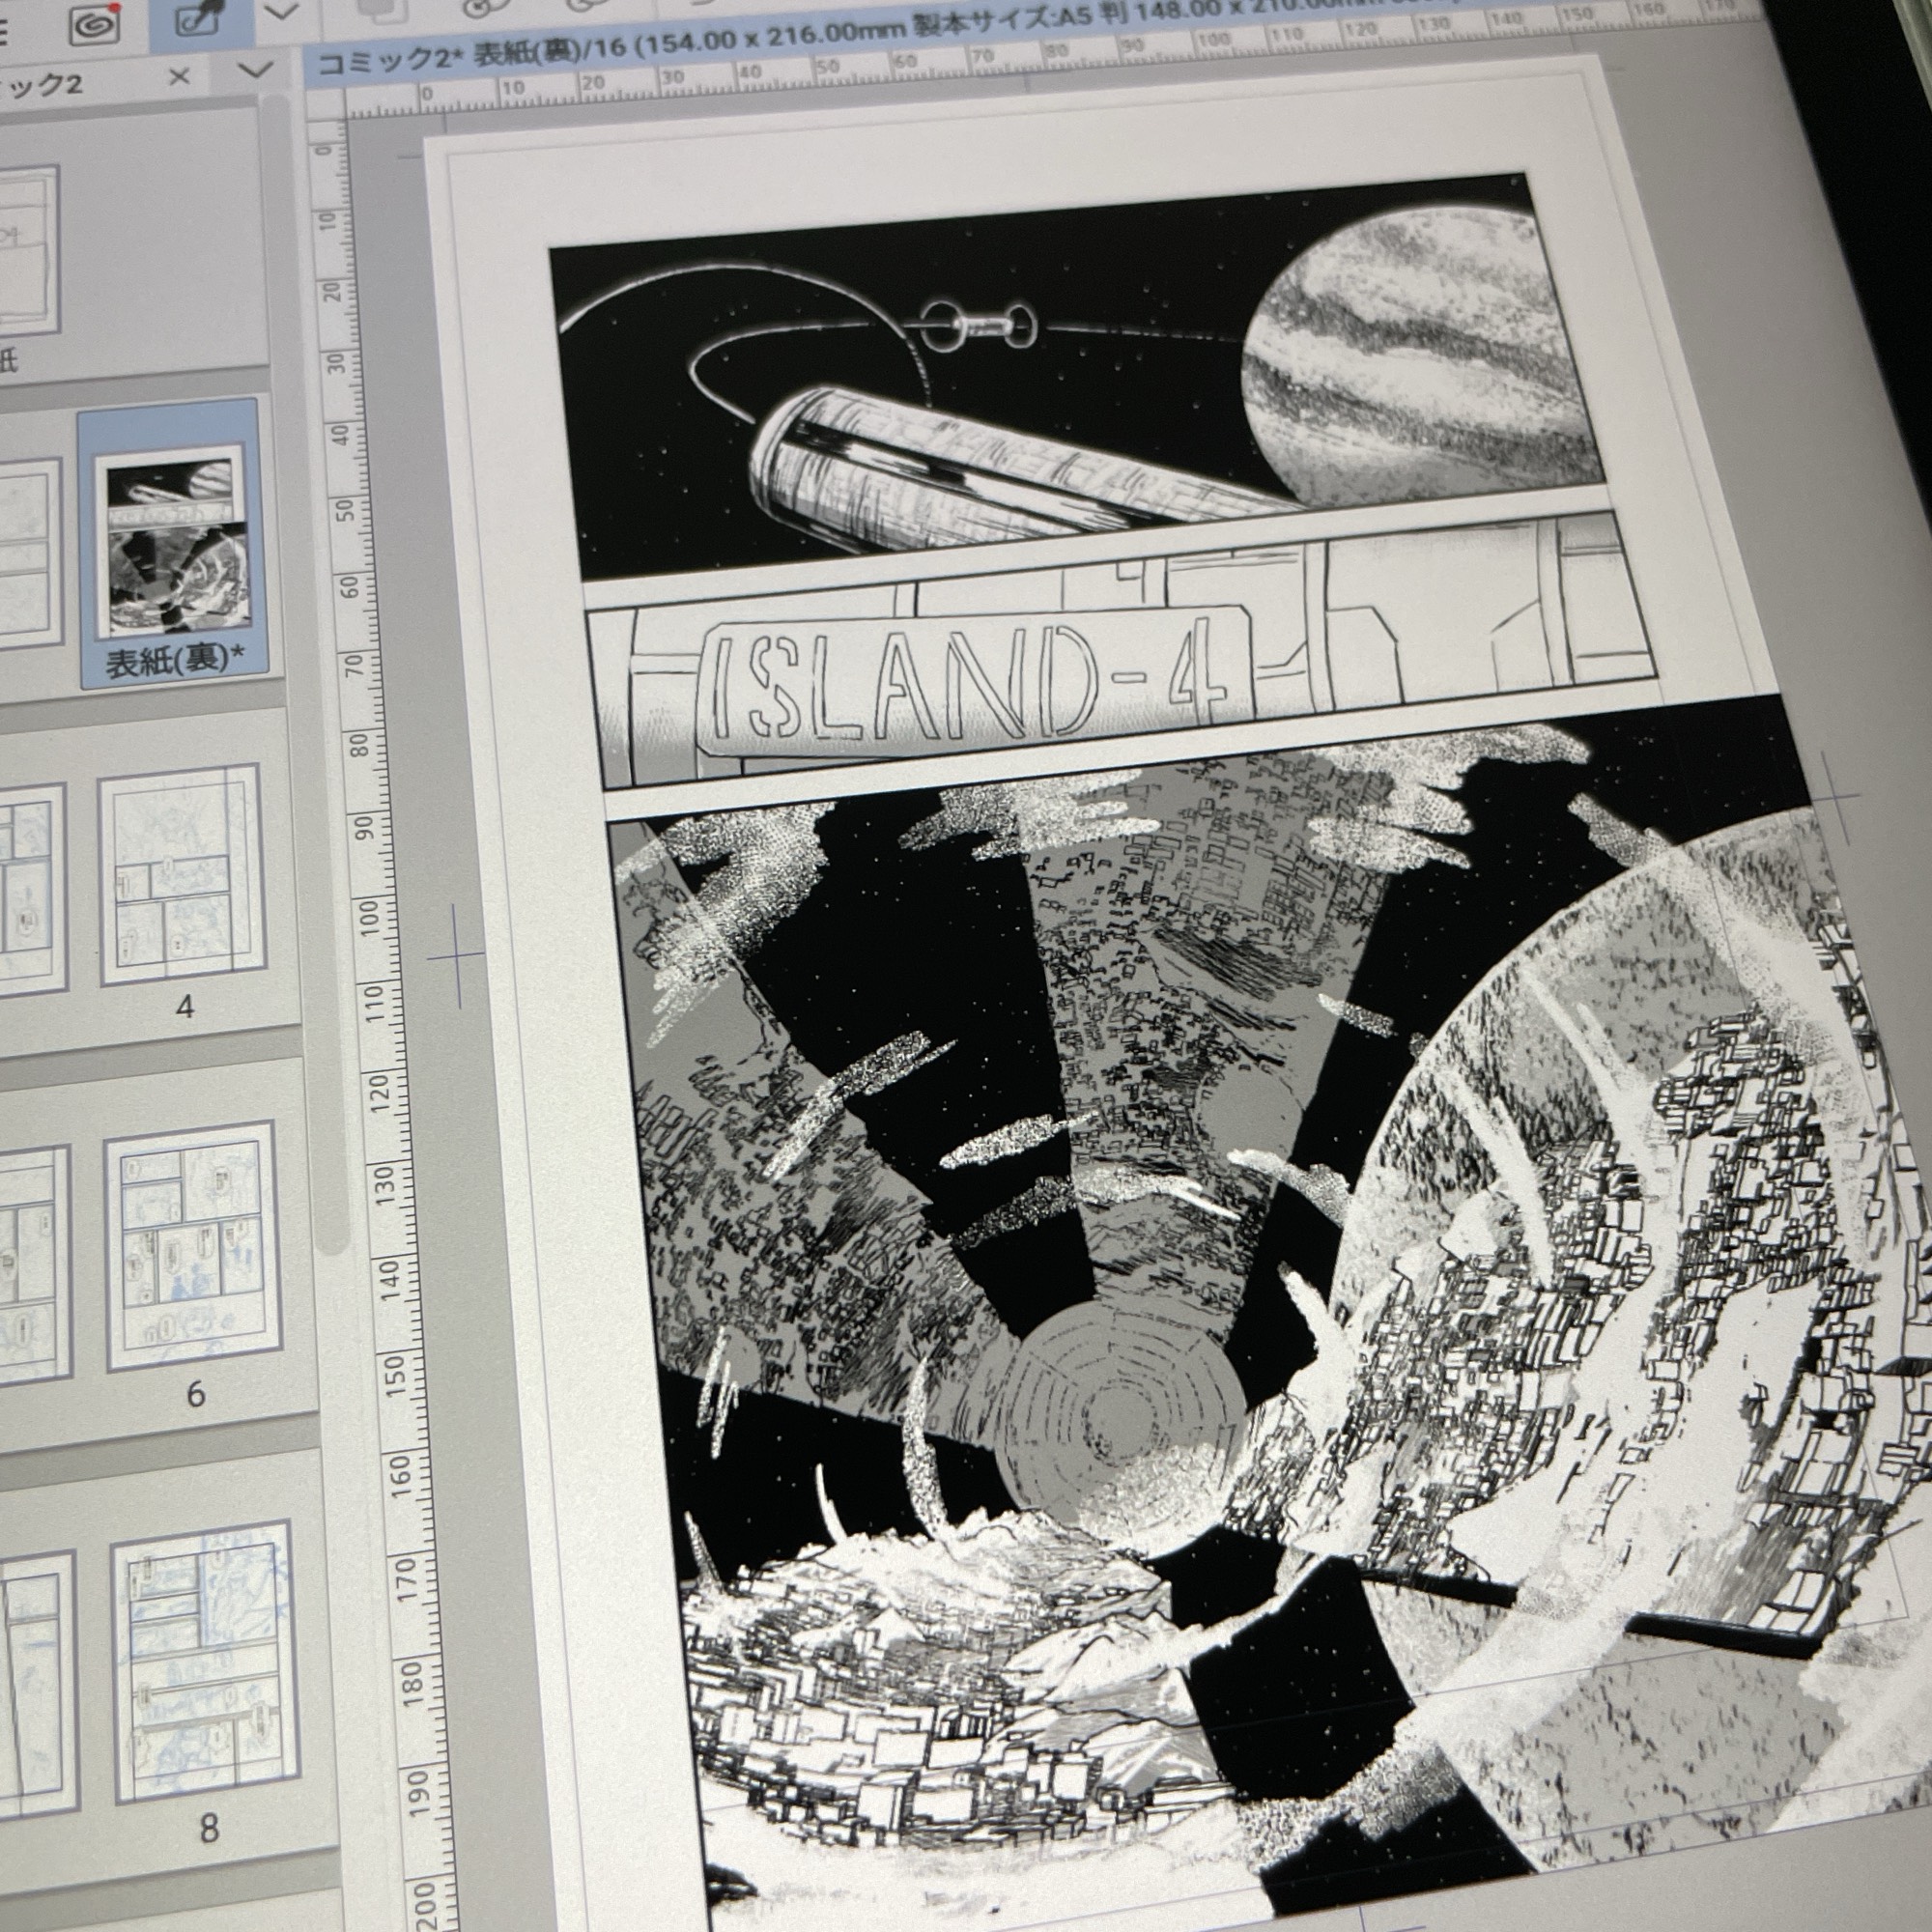Expand the chevron beside the eyedropper icon
This screenshot has width=1932, height=1932.
[x=283, y=12]
